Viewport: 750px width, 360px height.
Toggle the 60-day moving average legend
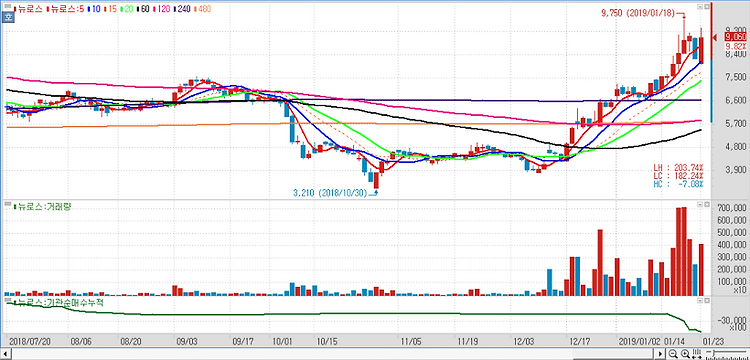click(x=143, y=9)
